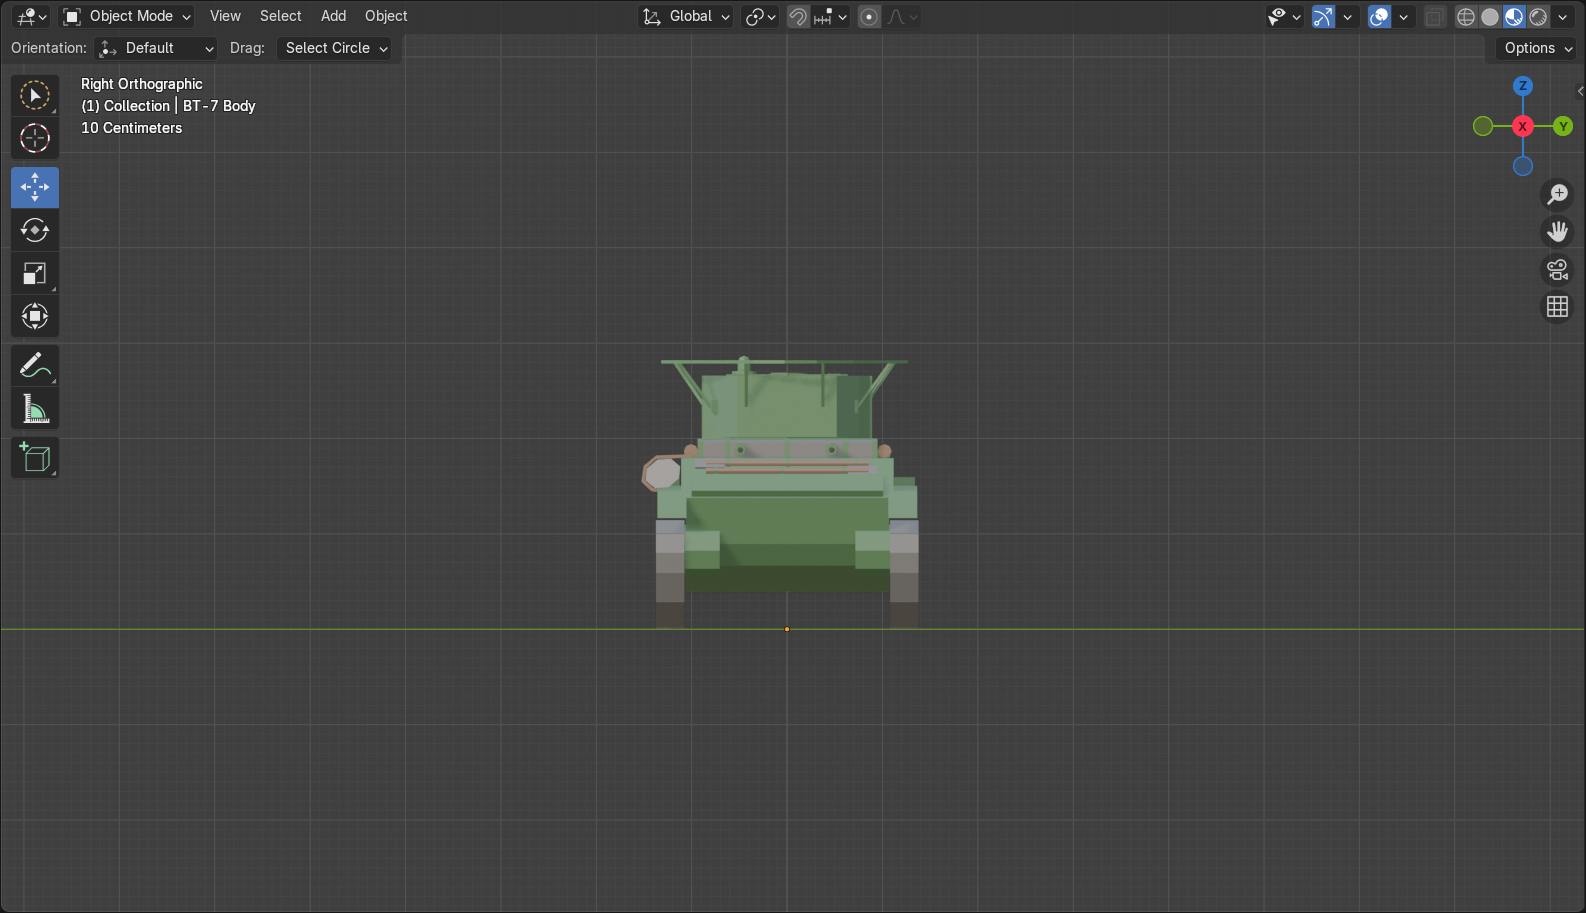Open the View menu
The image size is (1586, 913).
coord(225,16)
